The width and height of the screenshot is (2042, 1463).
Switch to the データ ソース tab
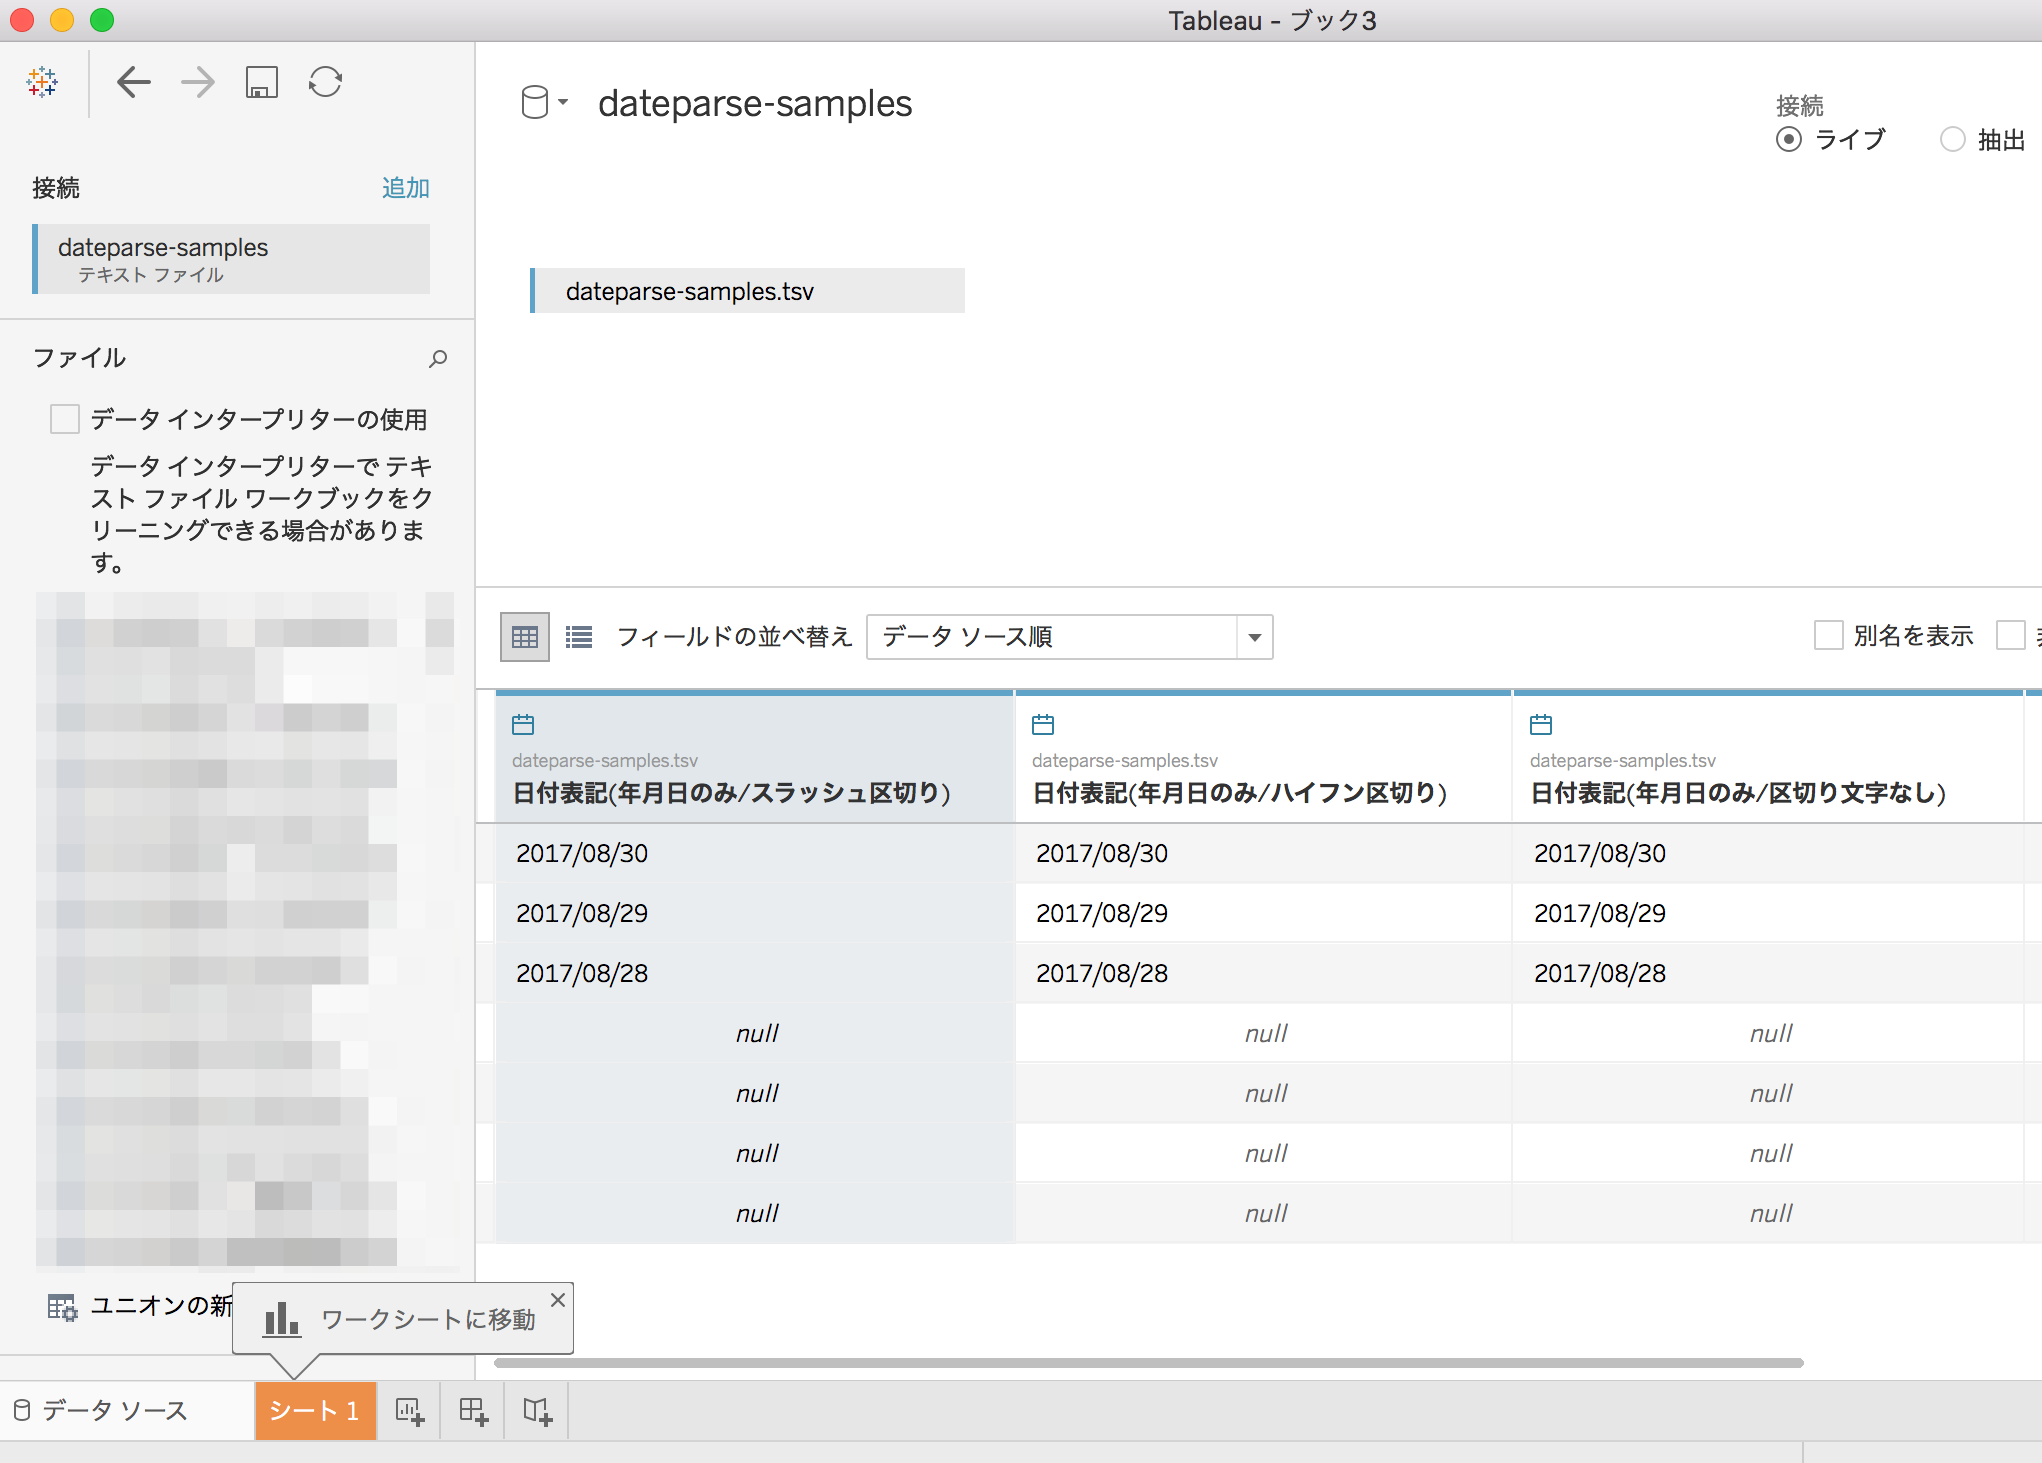click(112, 1410)
